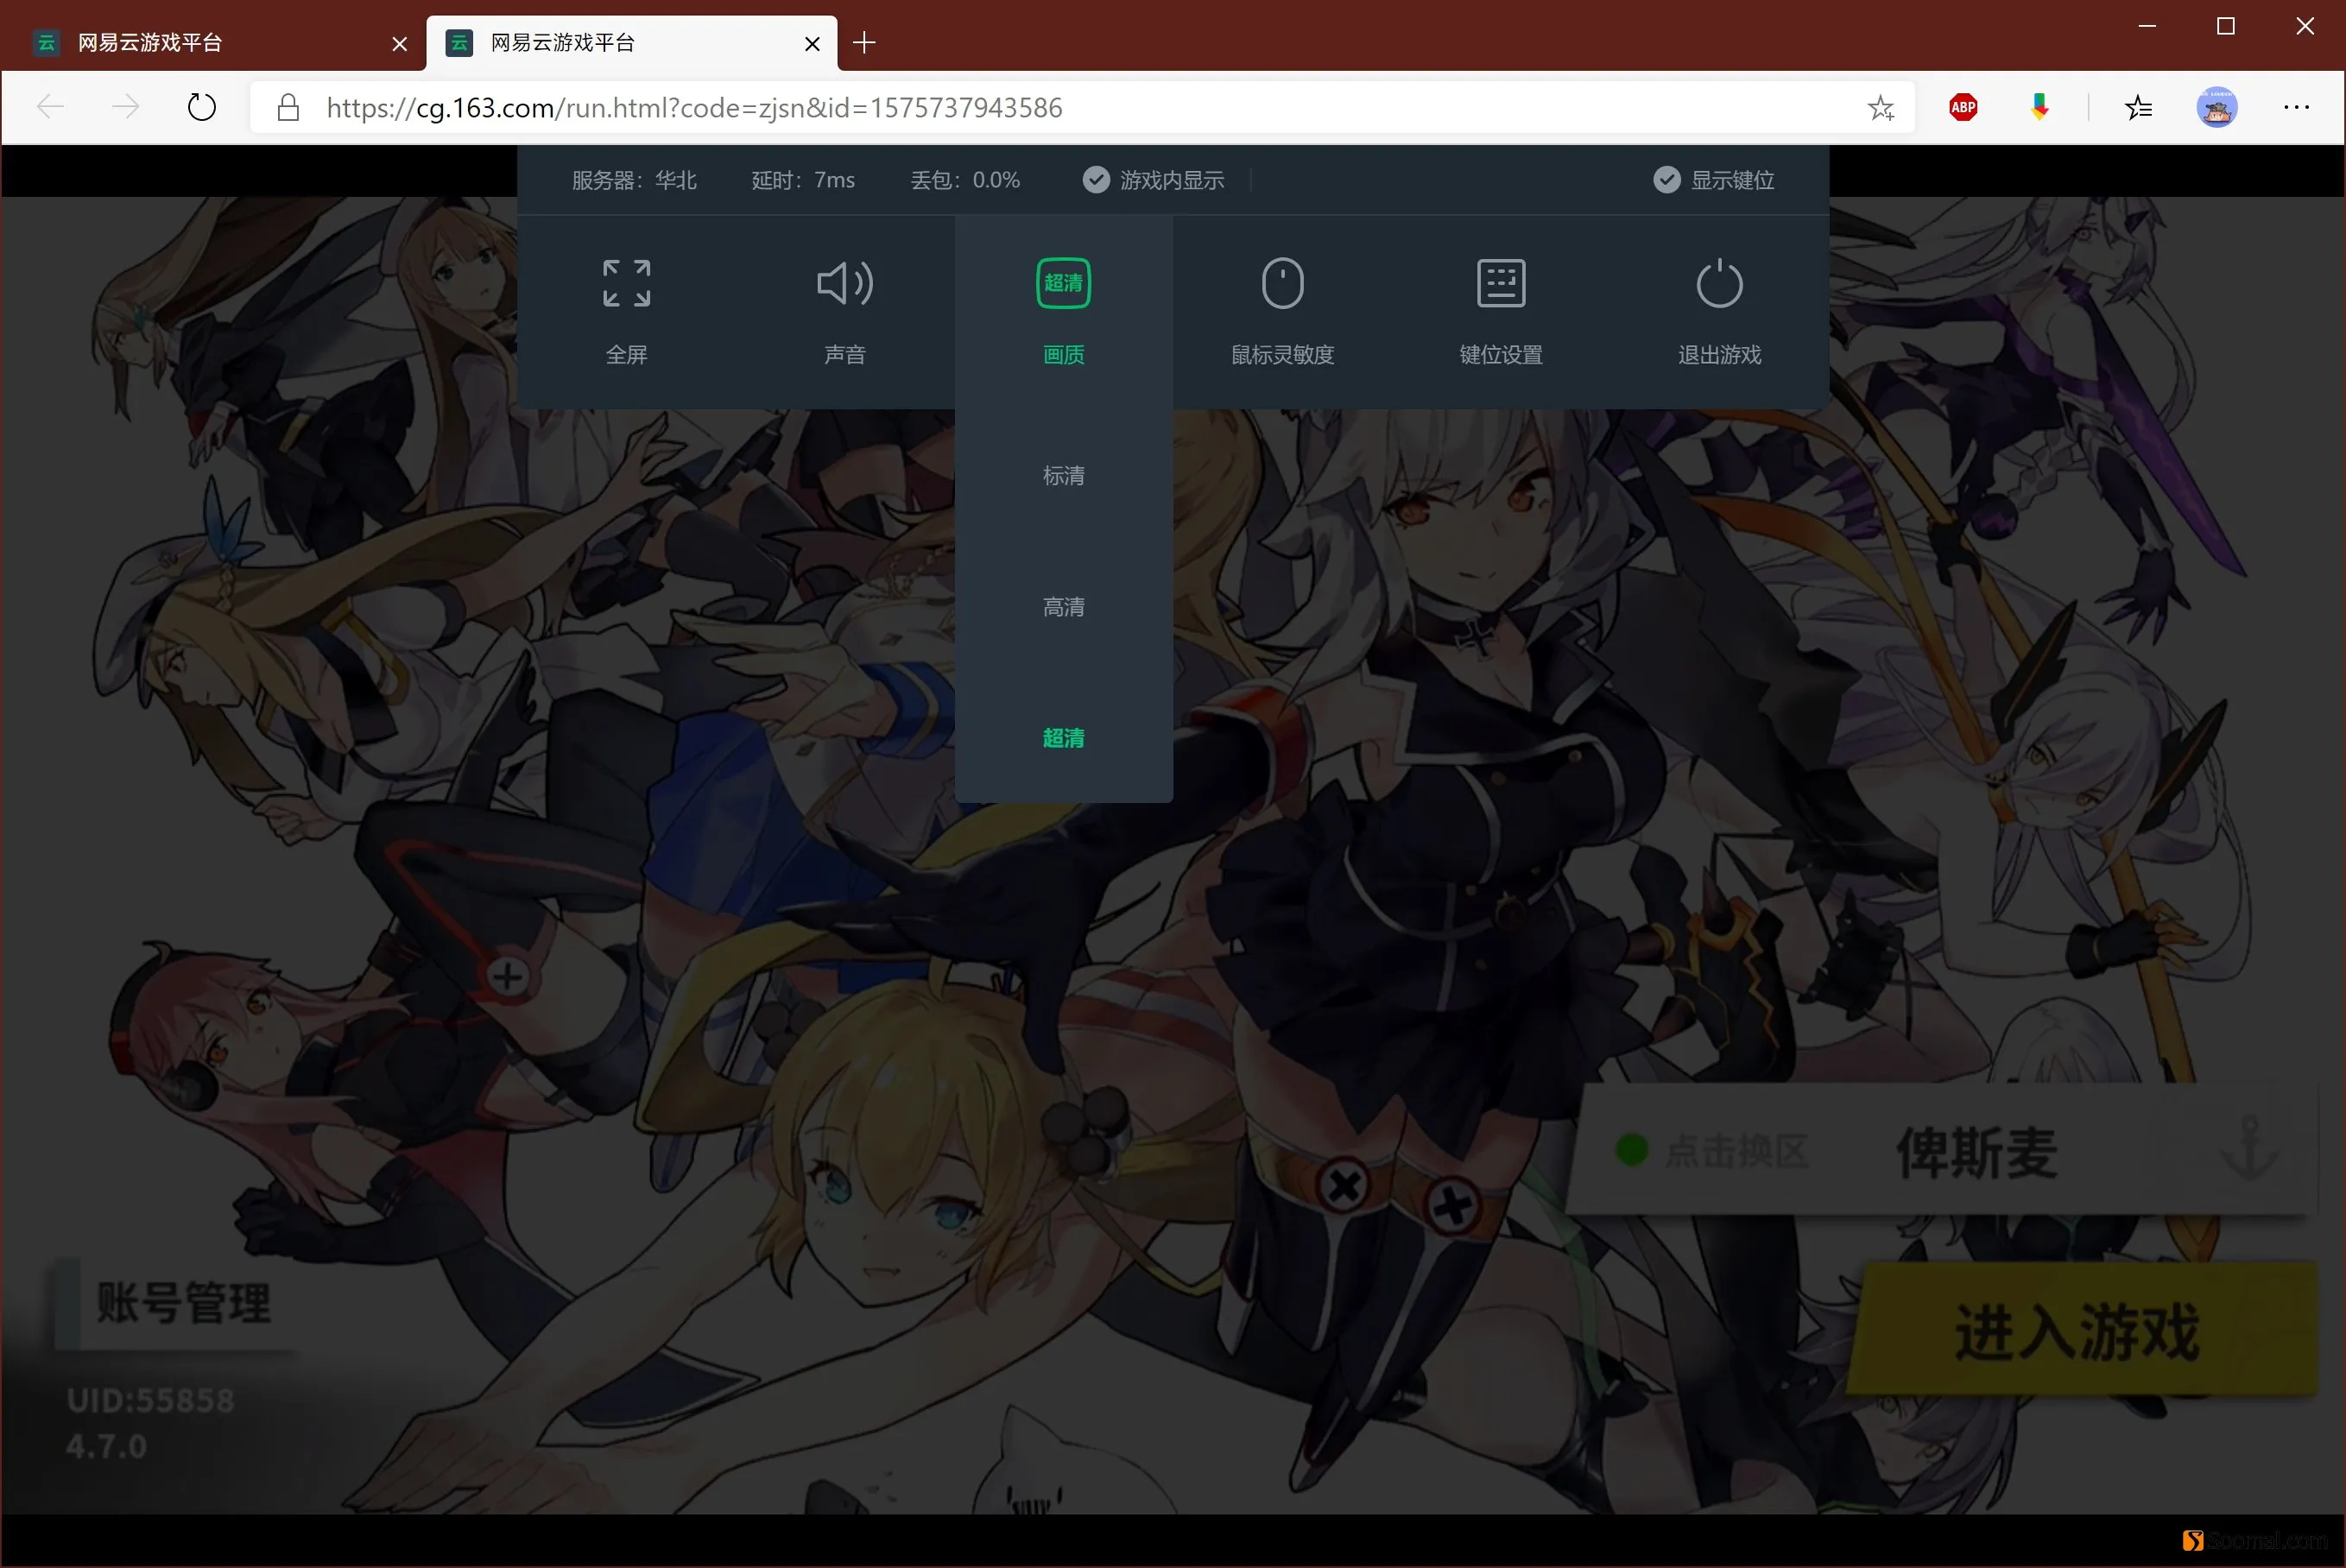Maximize the browser window
The width and height of the screenshot is (2346, 1568).
[2225, 26]
